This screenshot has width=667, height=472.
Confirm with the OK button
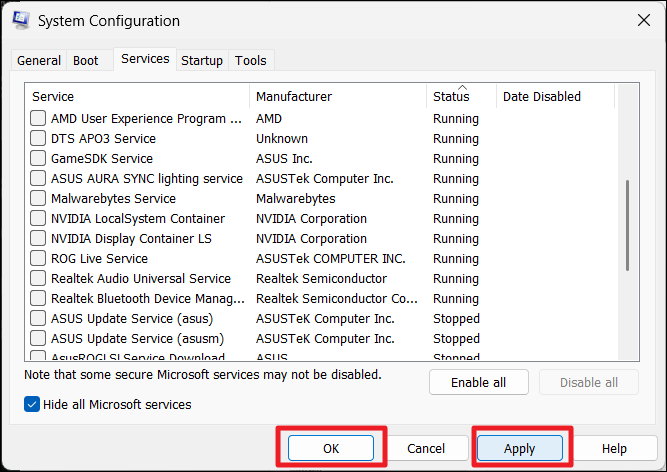coord(331,449)
